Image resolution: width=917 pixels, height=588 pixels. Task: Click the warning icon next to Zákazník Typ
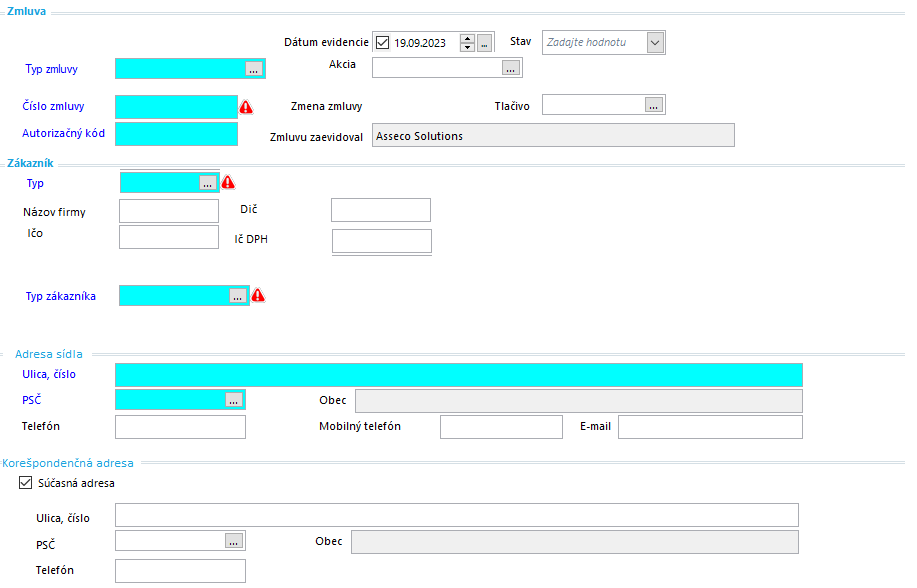pyautogui.click(x=228, y=183)
